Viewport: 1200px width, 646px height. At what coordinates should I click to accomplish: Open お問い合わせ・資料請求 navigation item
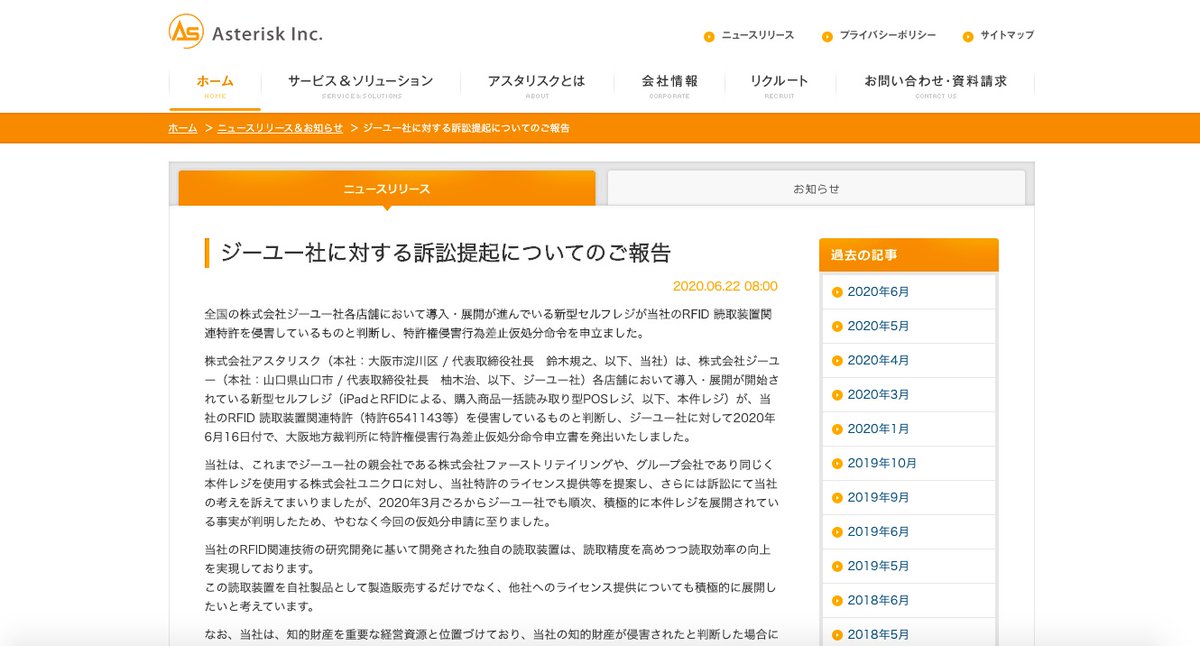(x=935, y=86)
